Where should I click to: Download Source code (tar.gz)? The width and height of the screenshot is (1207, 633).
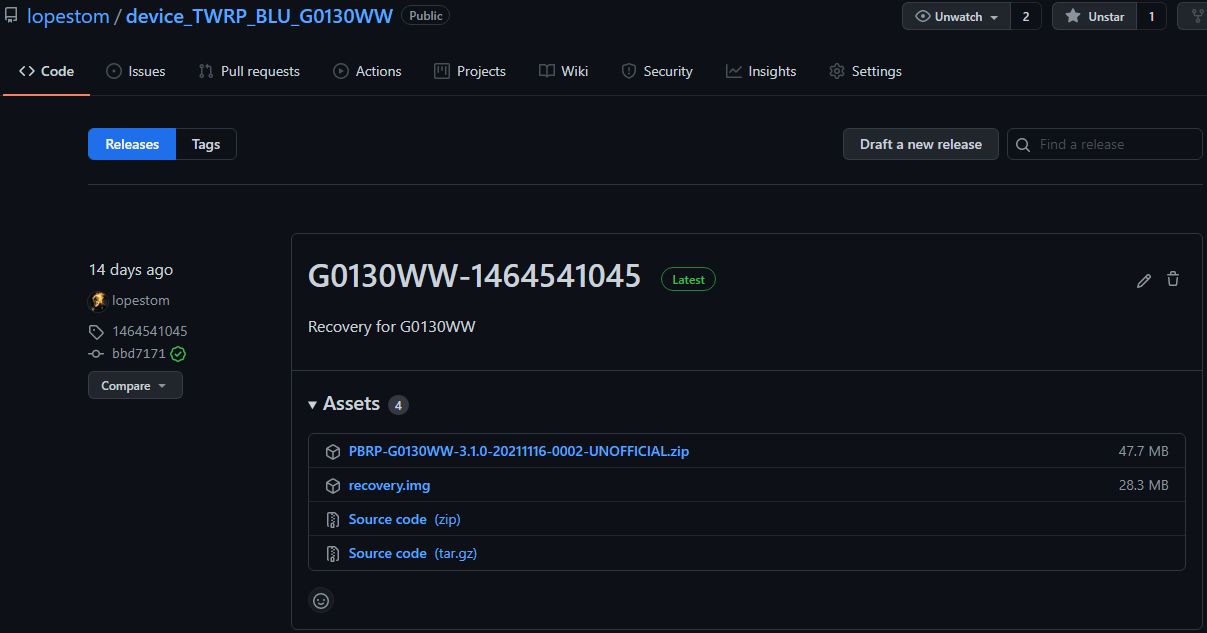coord(412,553)
